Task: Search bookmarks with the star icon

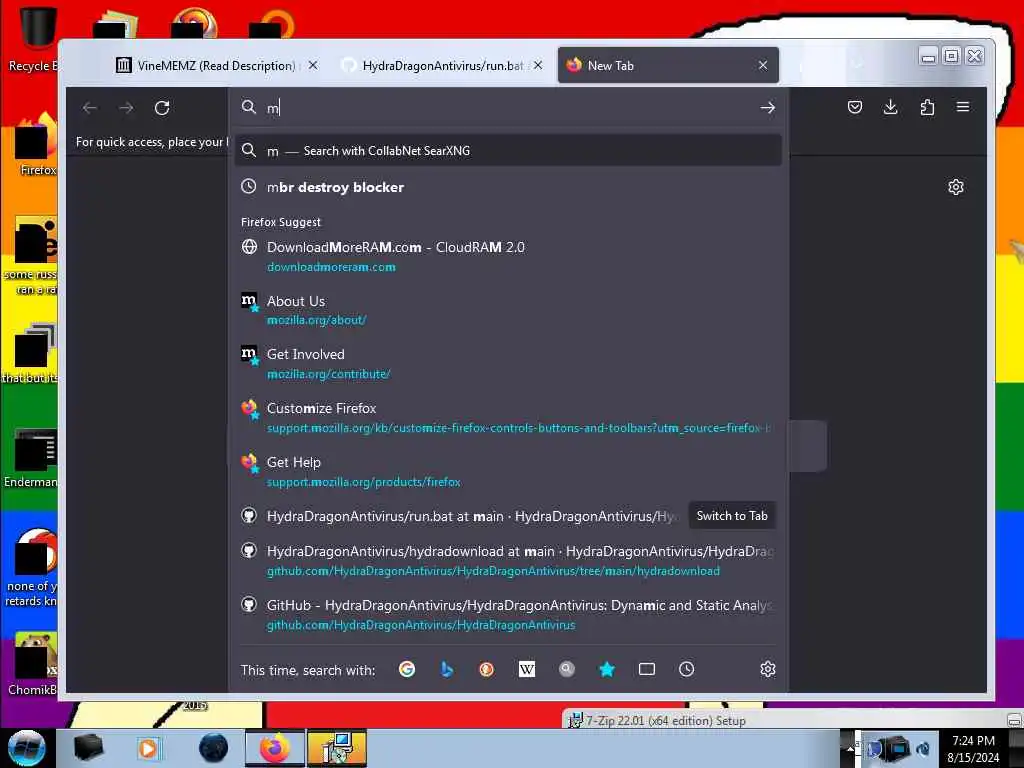Action: (607, 669)
